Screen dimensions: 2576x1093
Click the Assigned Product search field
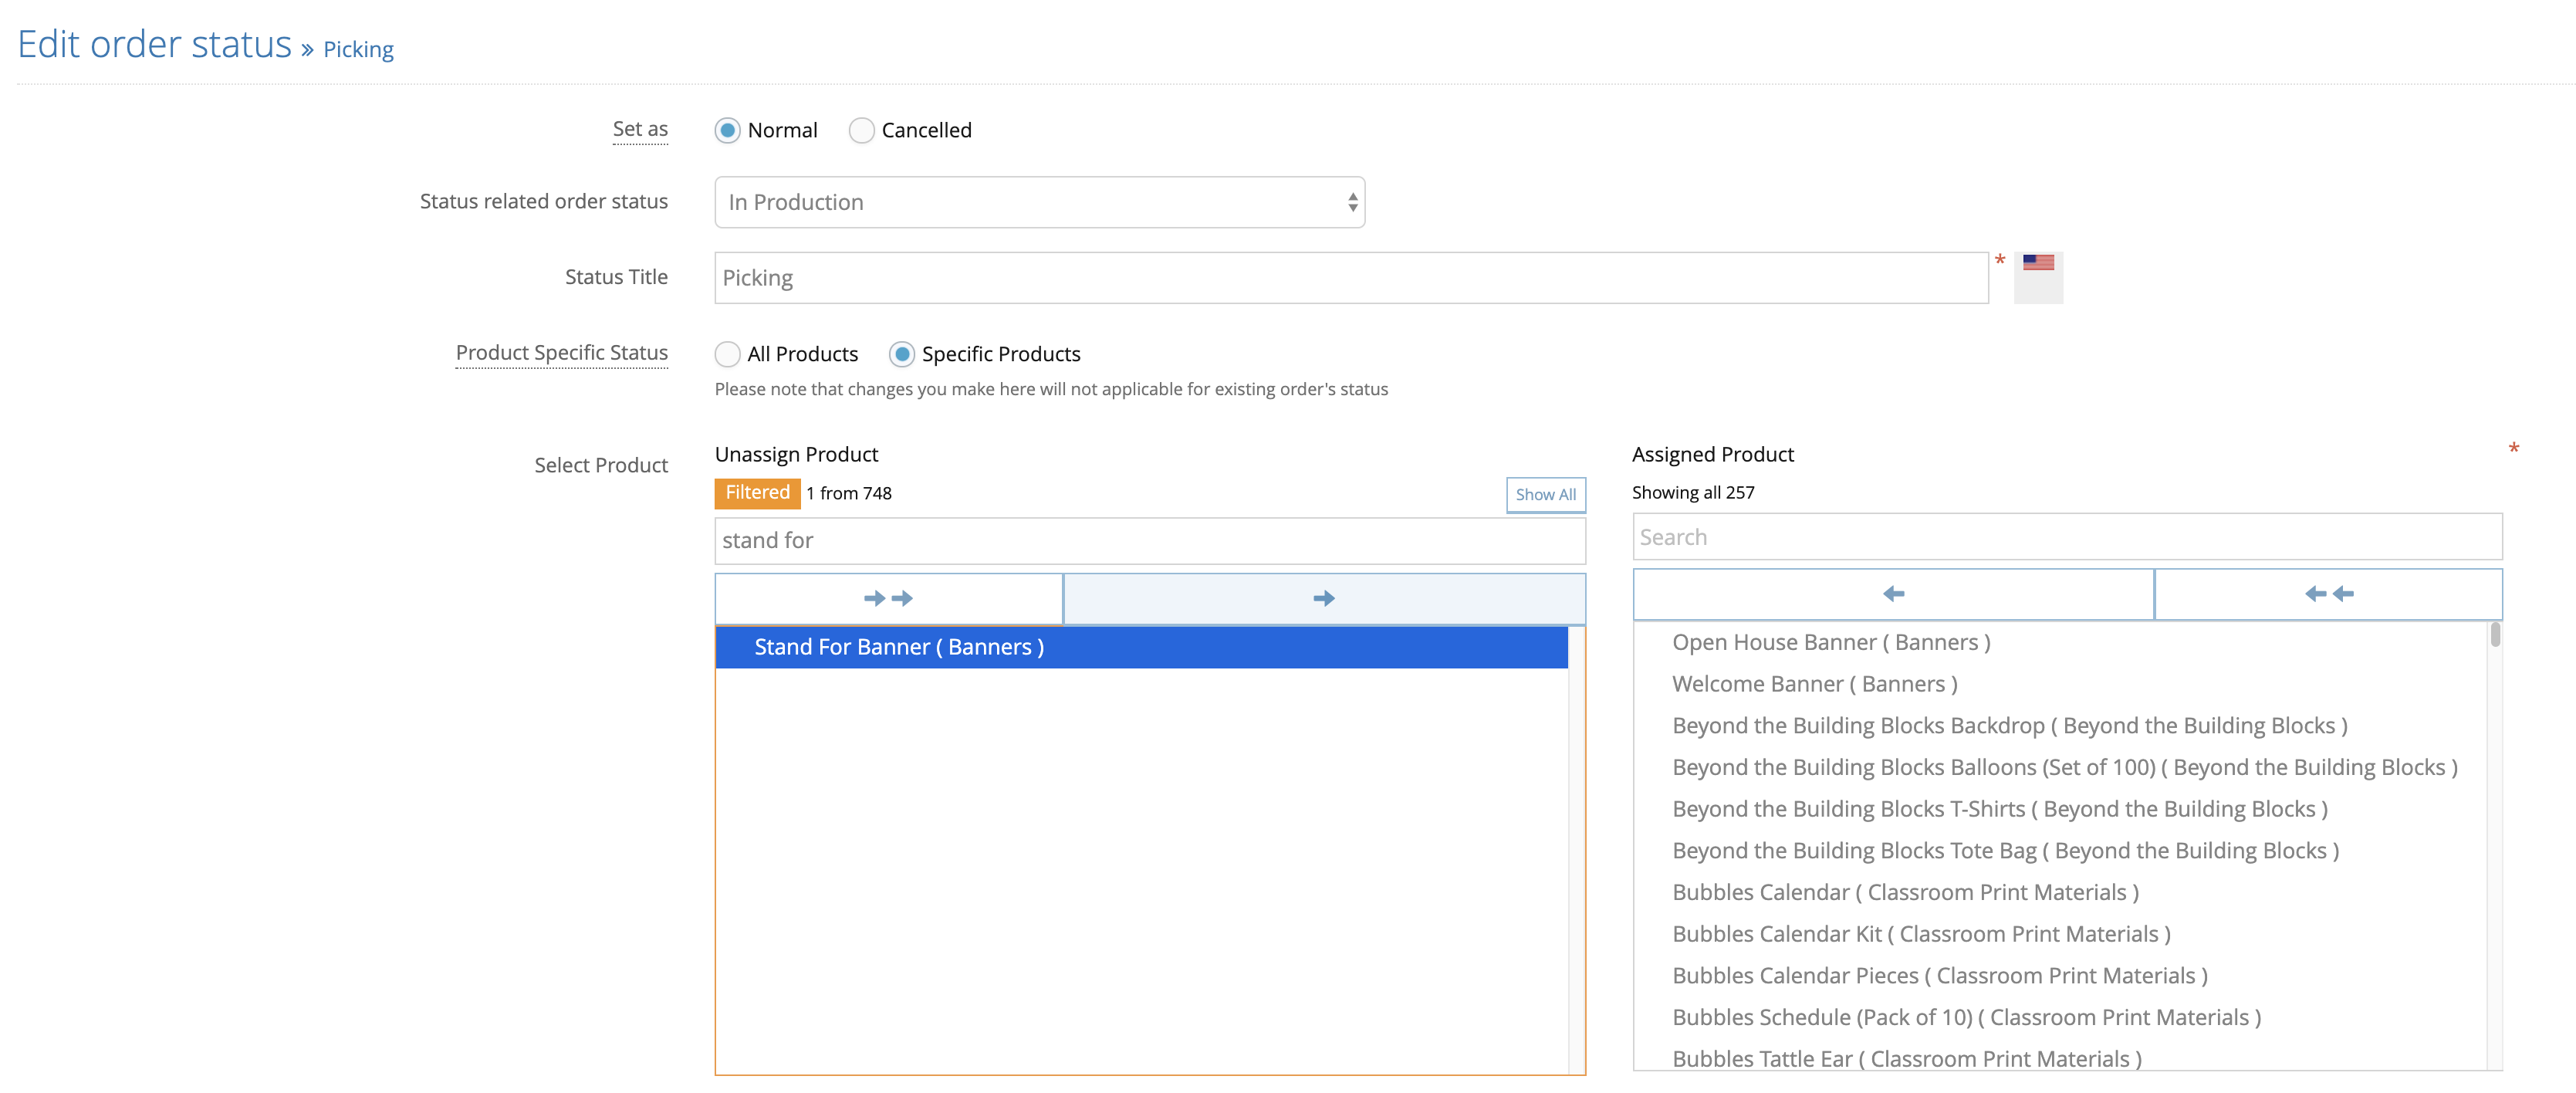tap(2066, 537)
